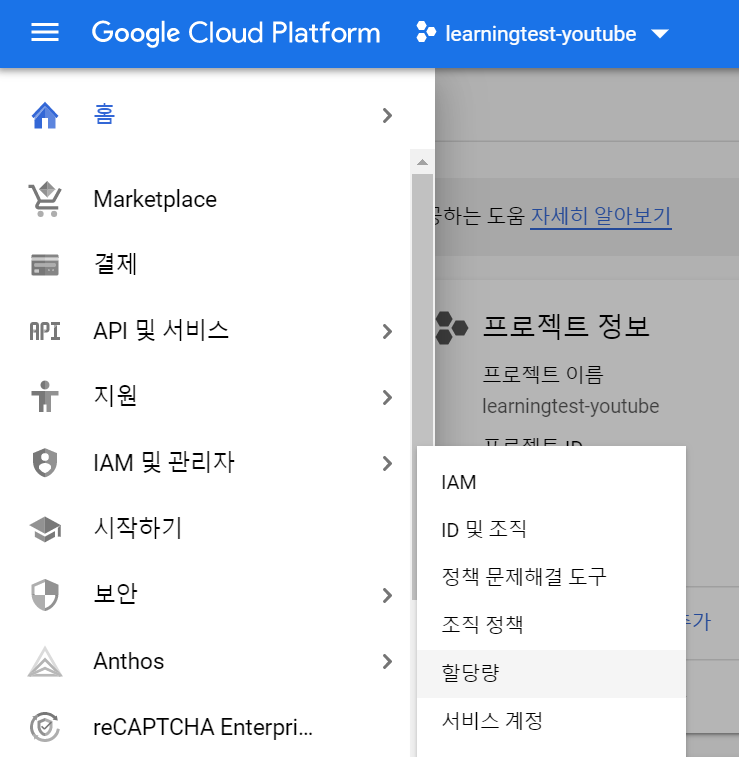Choose 정책 문제해결 도구 in the submenu
This screenshot has height=757, width=739.
pos(551,578)
